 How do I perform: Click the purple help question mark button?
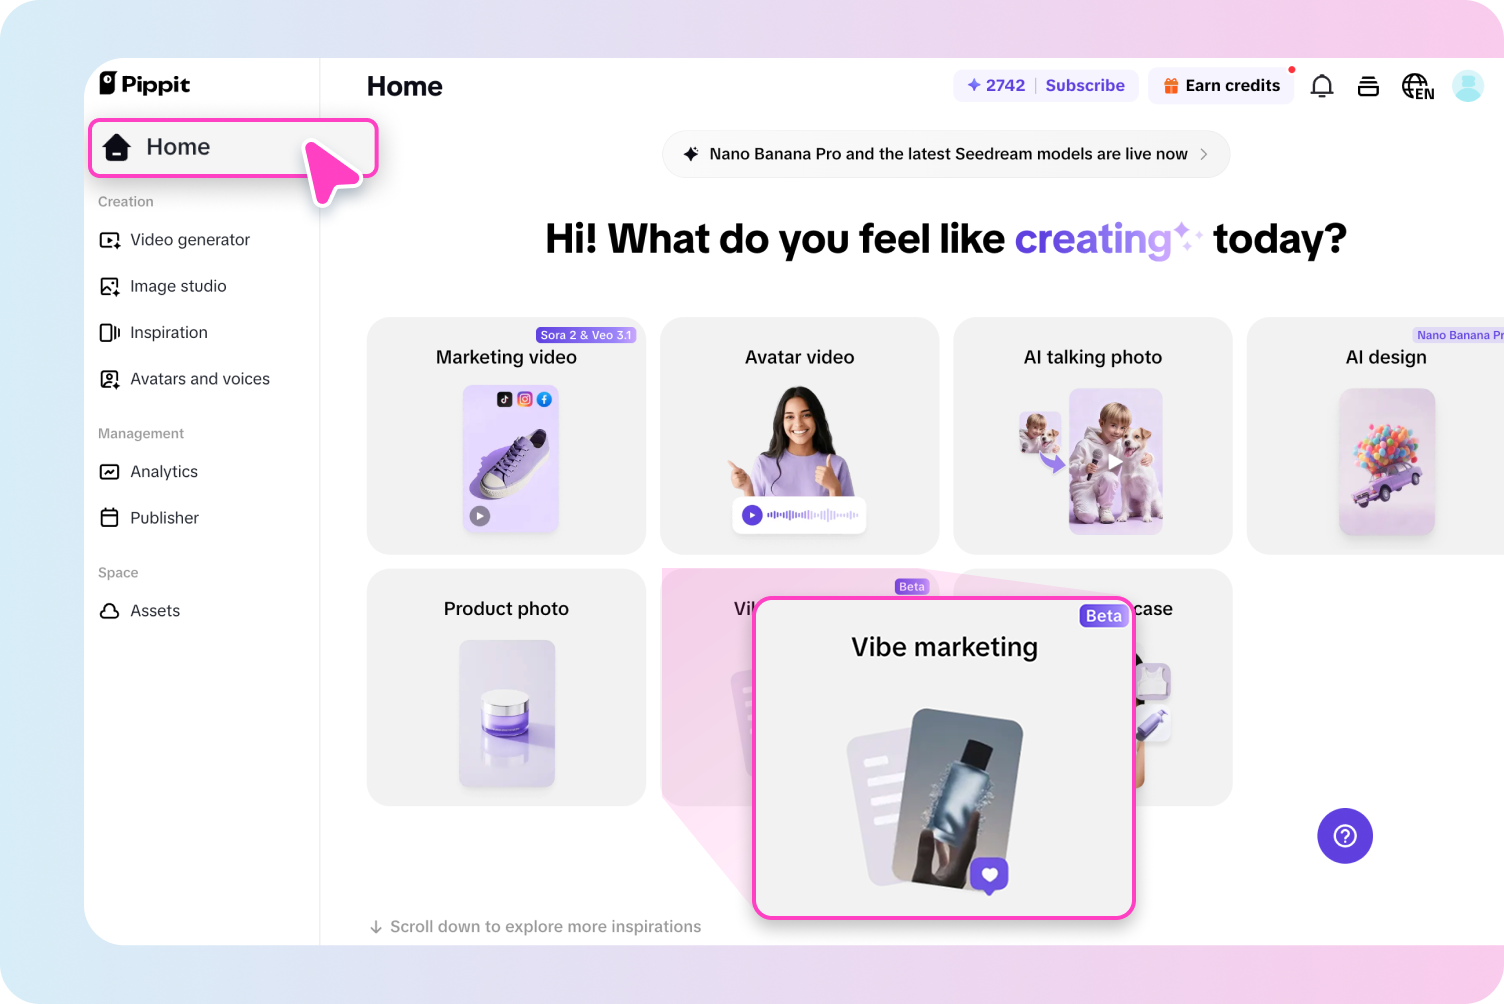(x=1345, y=836)
